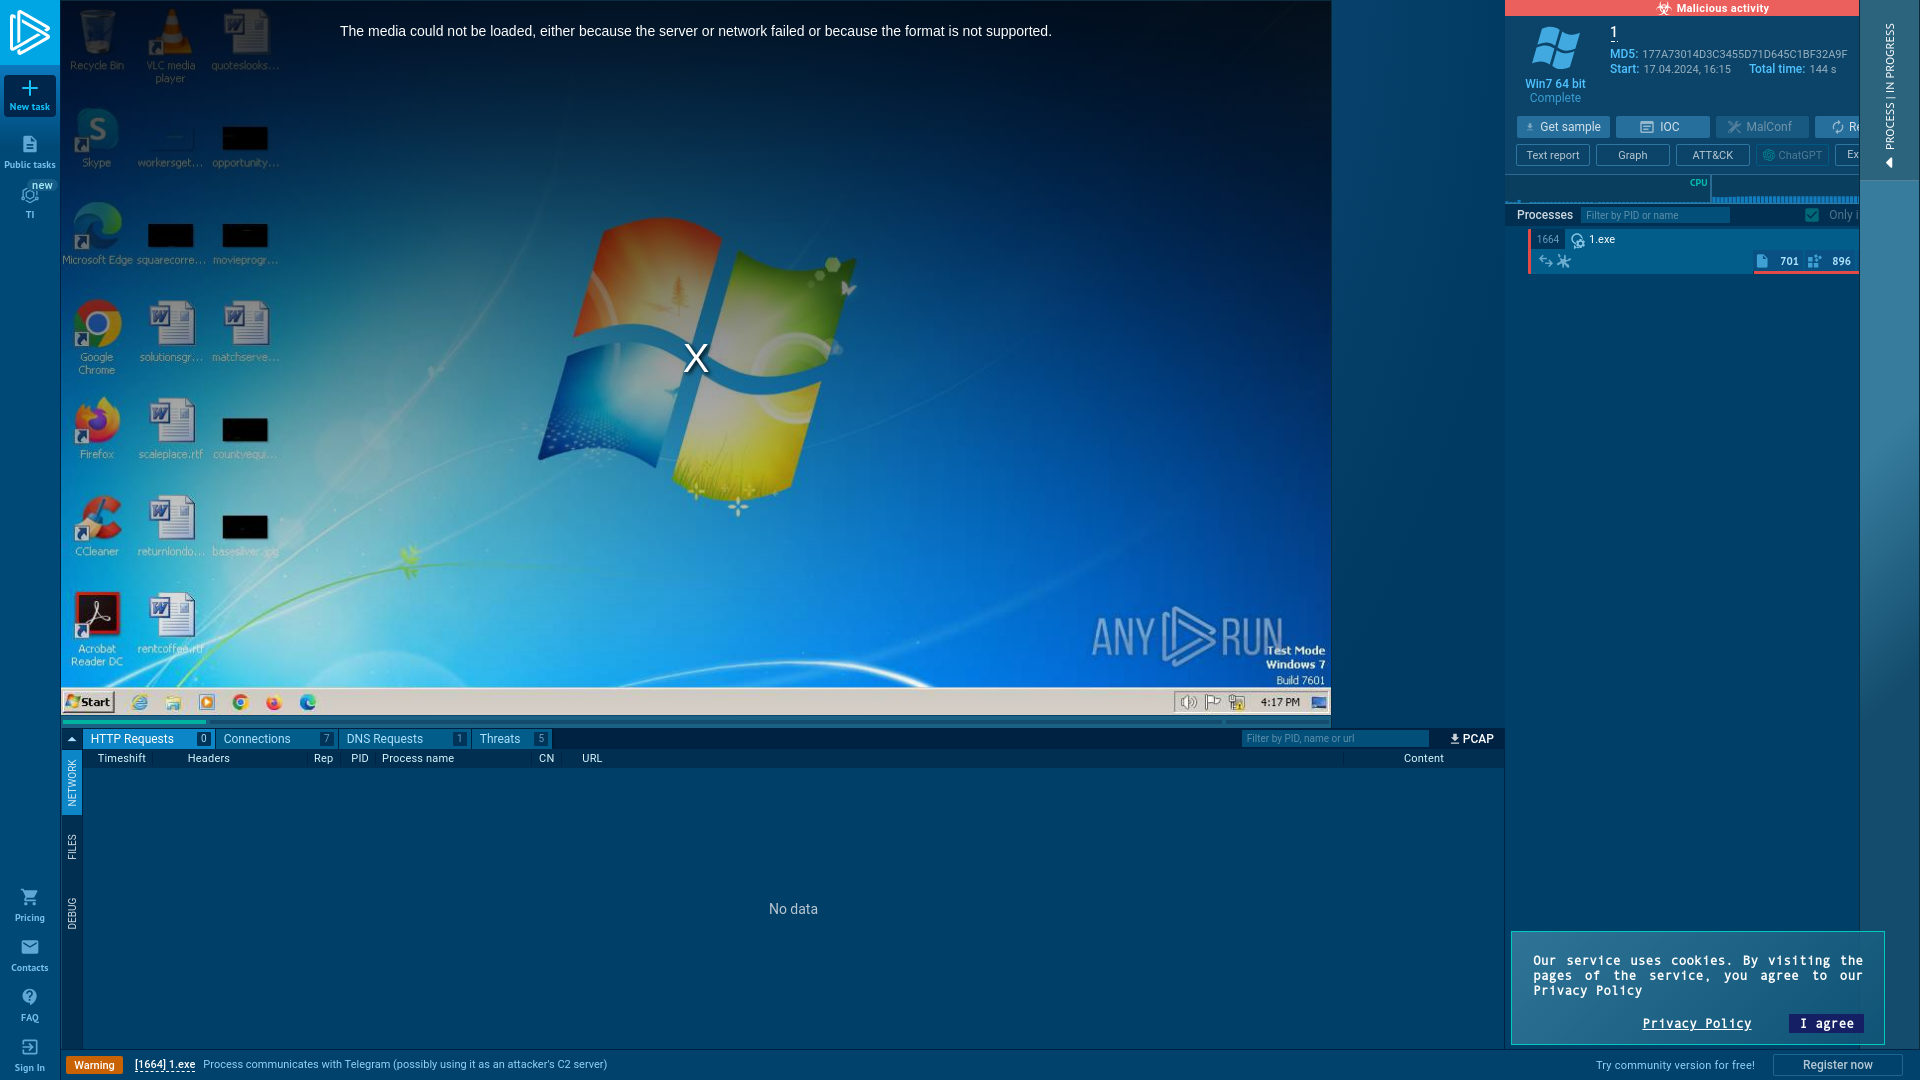Click the volume icon in system tray

coord(1188,702)
